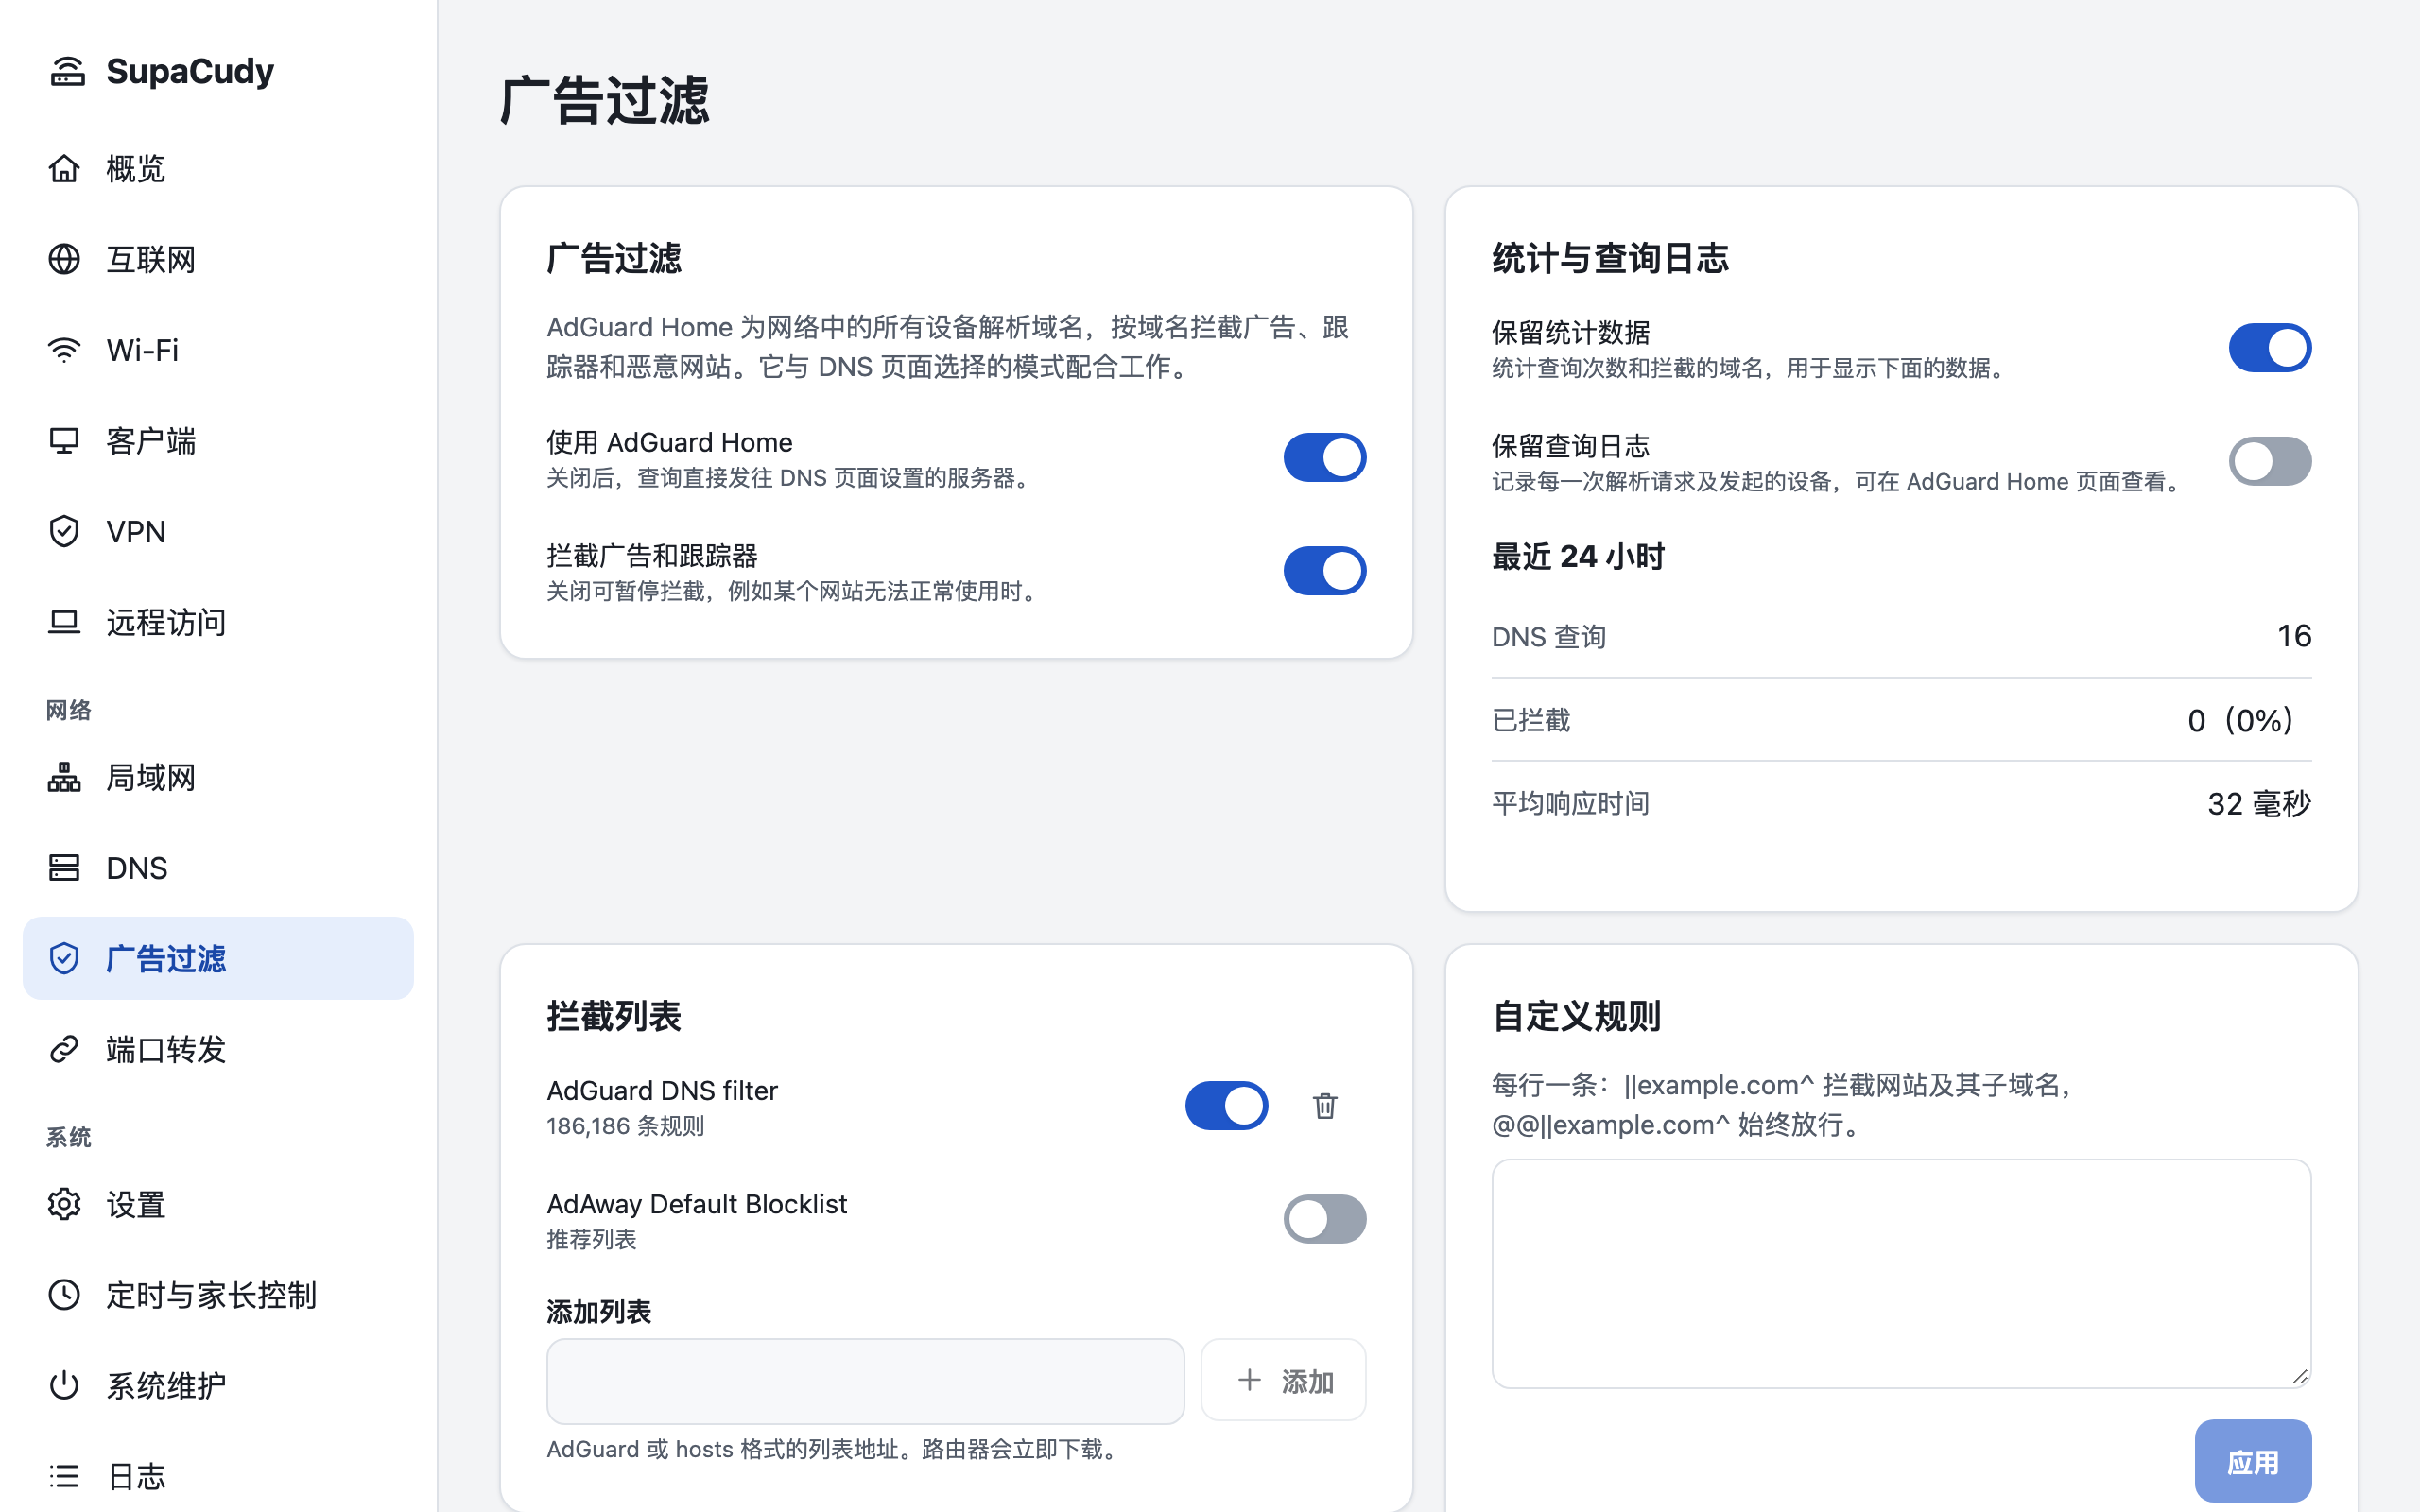Open the 远程访问 menu item

coord(218,622)
